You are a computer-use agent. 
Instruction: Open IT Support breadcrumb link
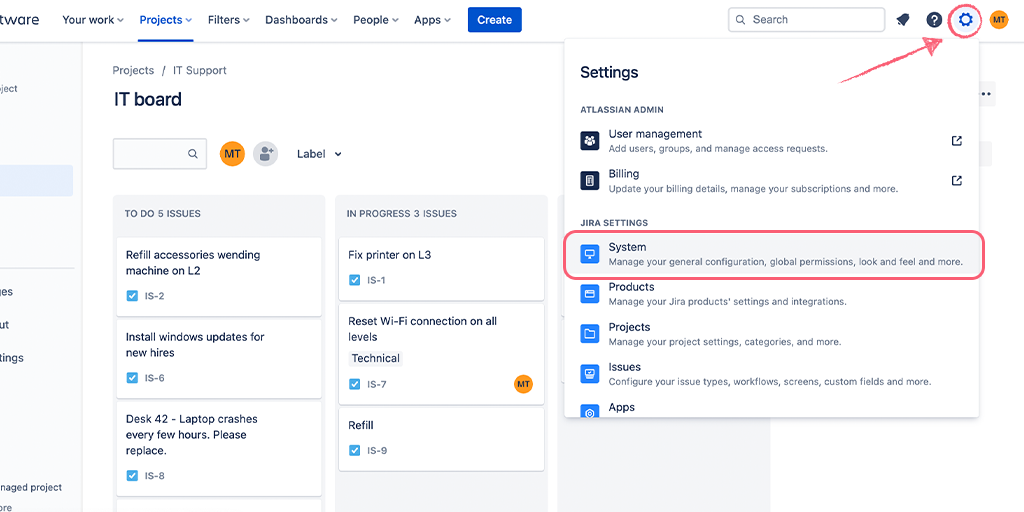tap(200, 70)
